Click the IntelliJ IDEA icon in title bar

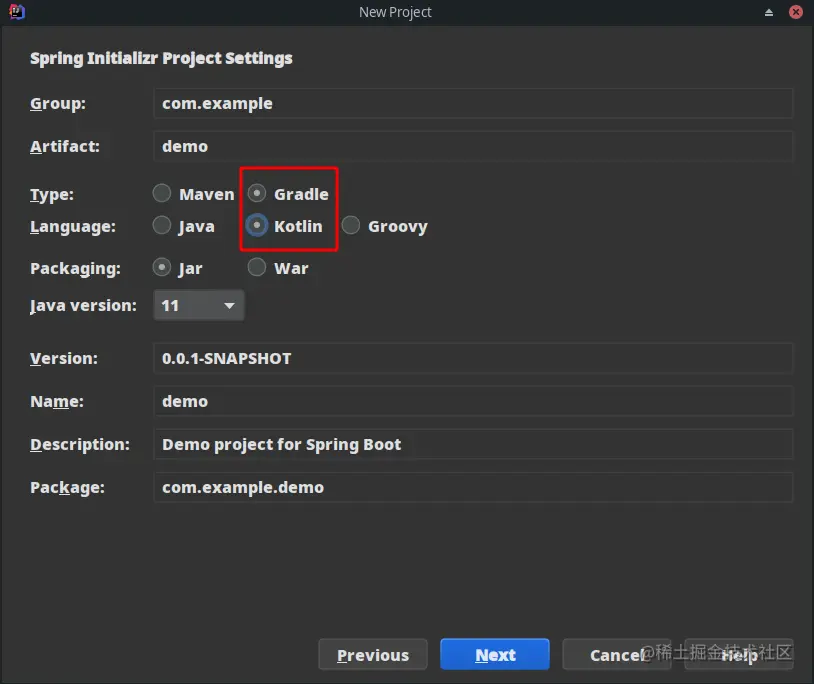pyautogui.click(x=17, y=11)
